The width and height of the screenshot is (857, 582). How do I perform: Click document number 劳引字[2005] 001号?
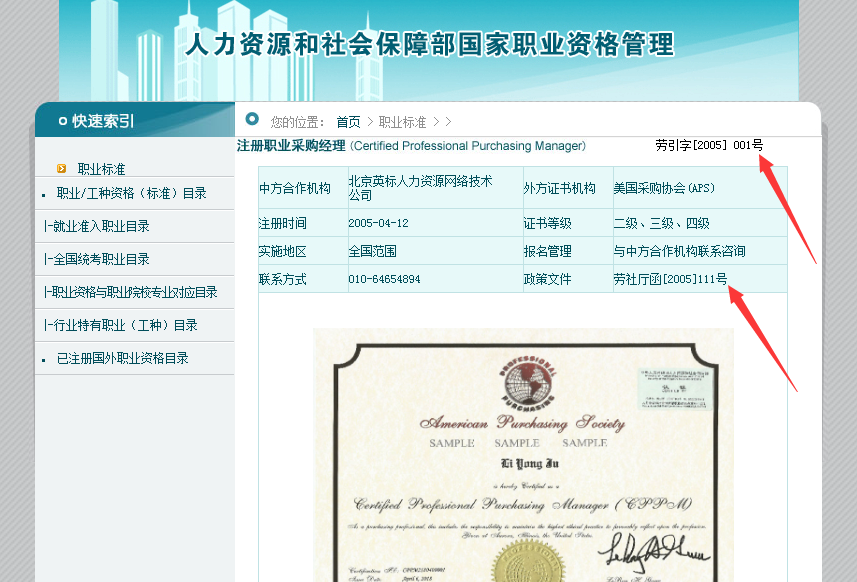click(708, 146)
